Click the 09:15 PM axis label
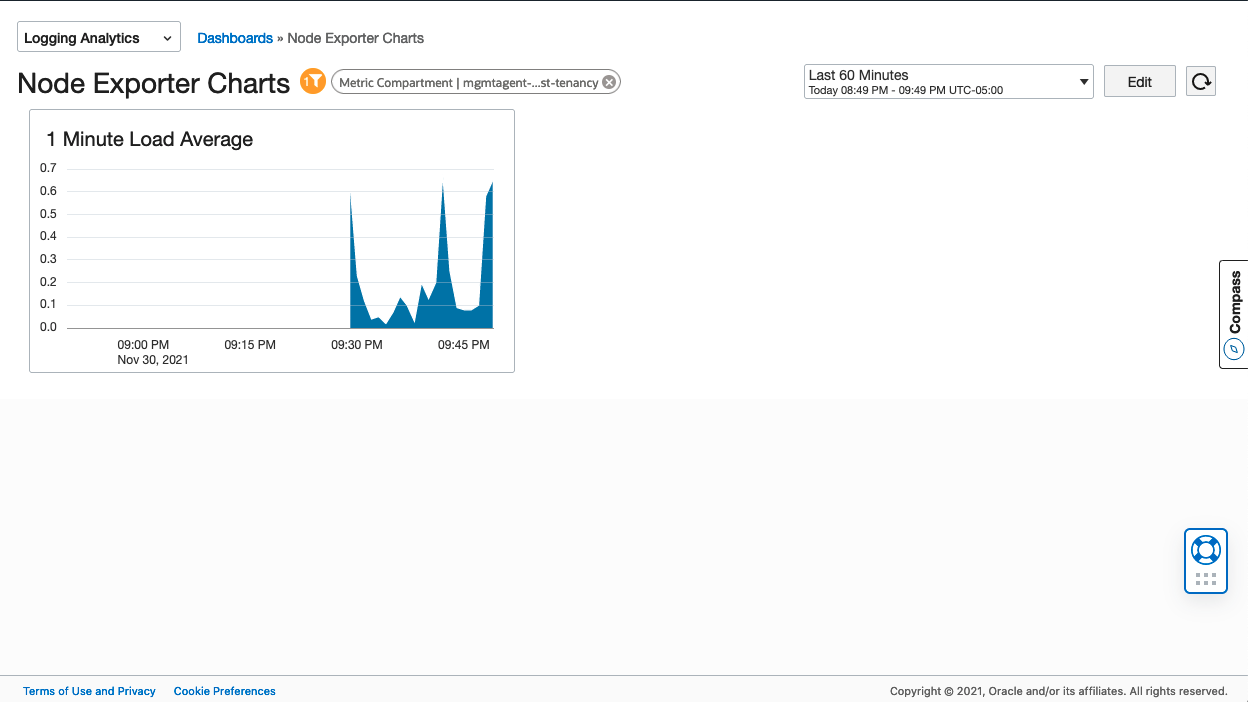The width and height of the screenshot is (1248, 702). click(x=250, y=344)
